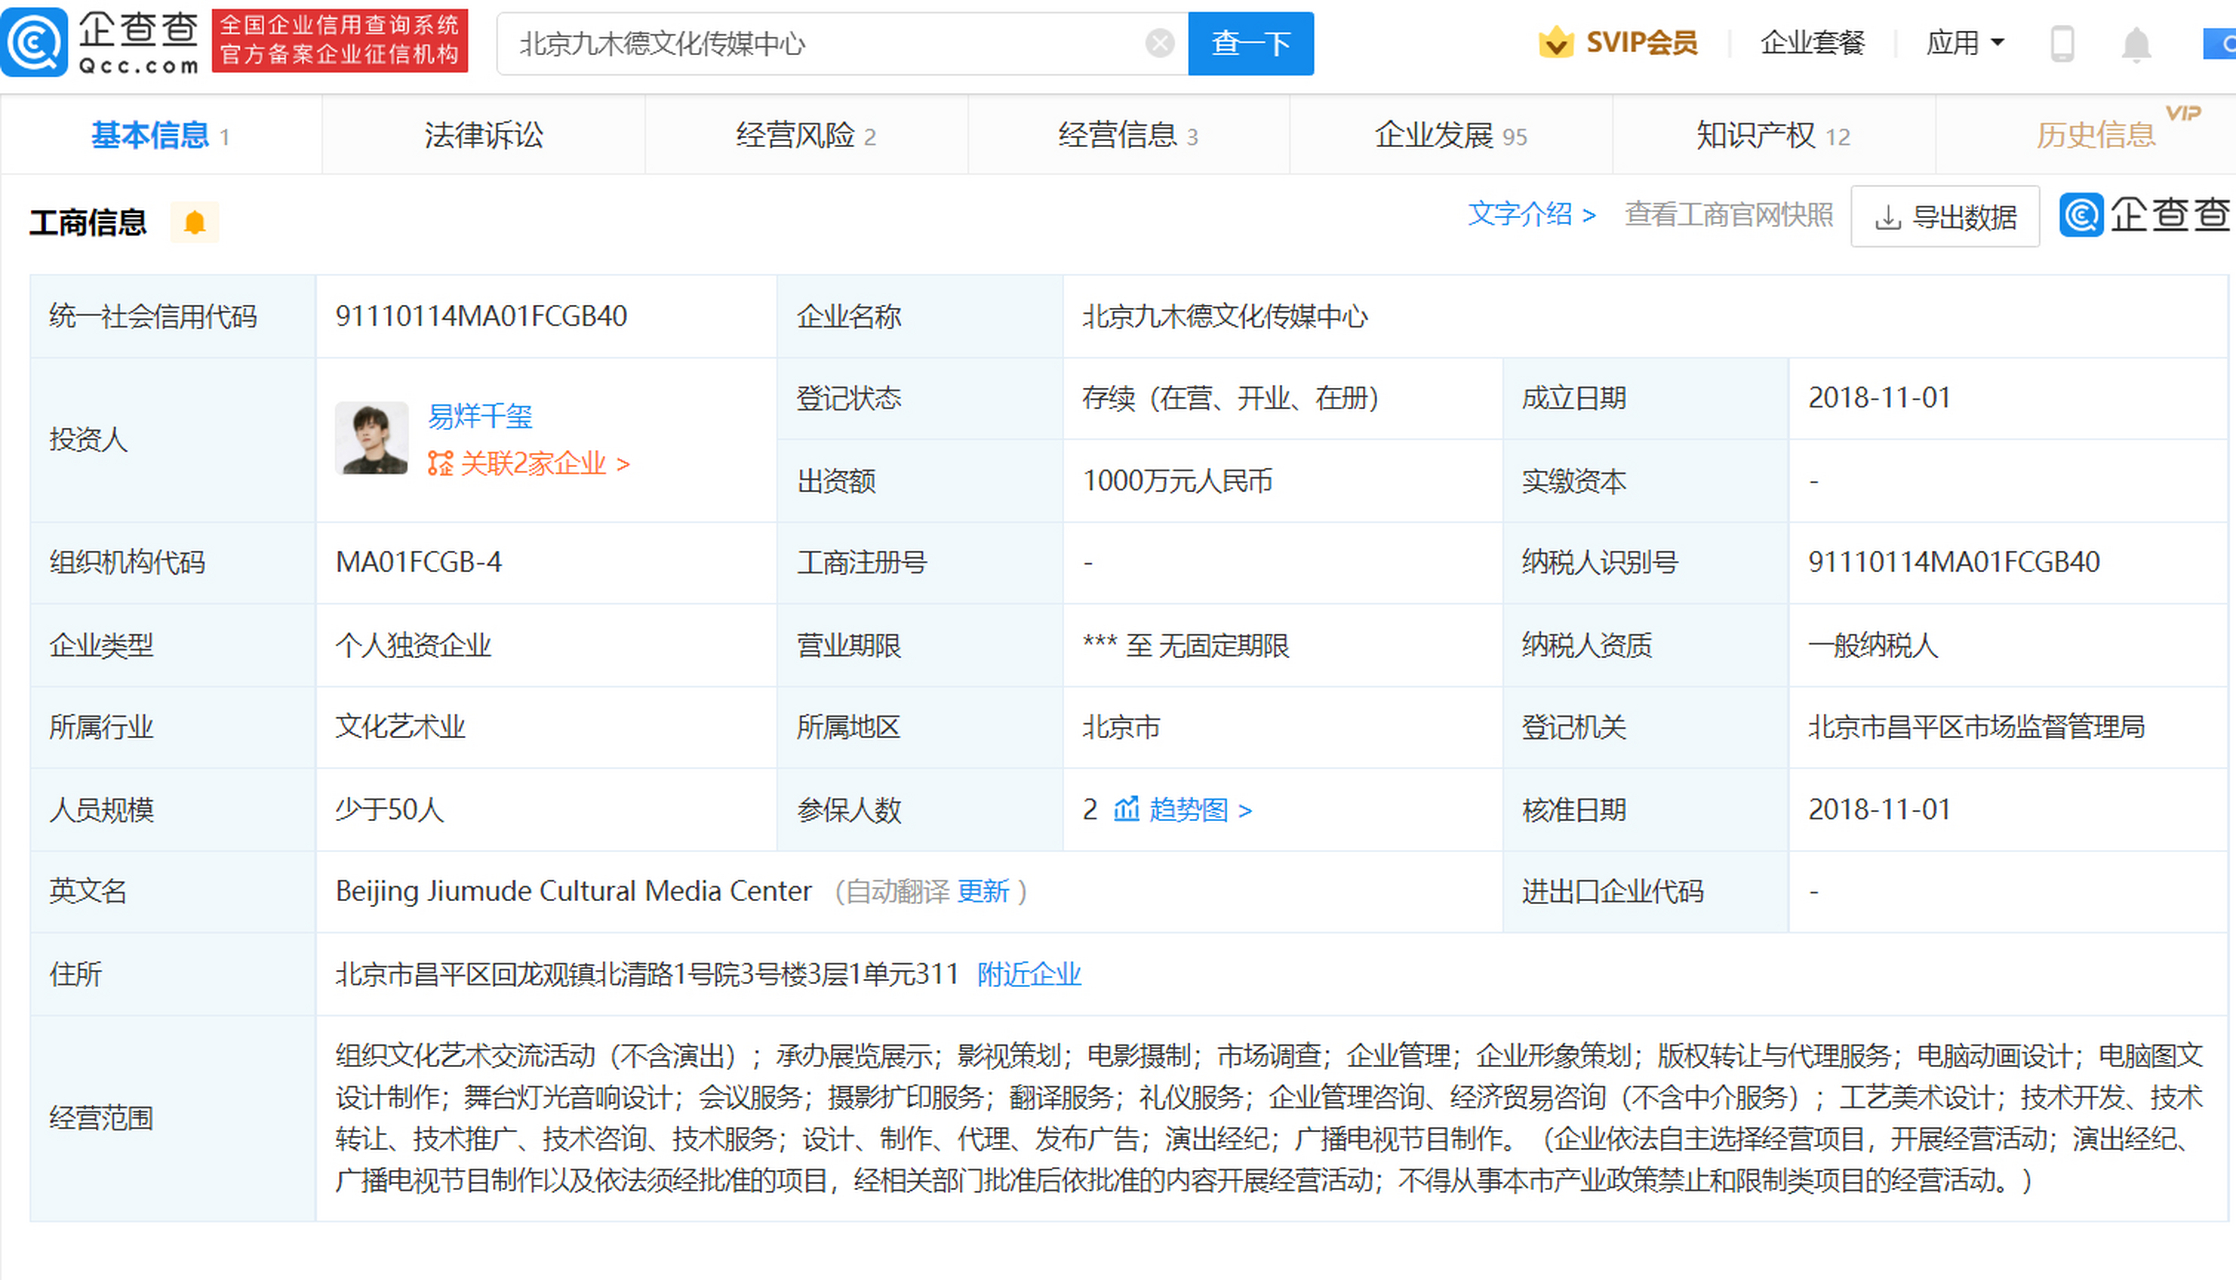Click the download icon in 导出数据
This screenshot has width=2236, height=1280.
(1887, 218)
